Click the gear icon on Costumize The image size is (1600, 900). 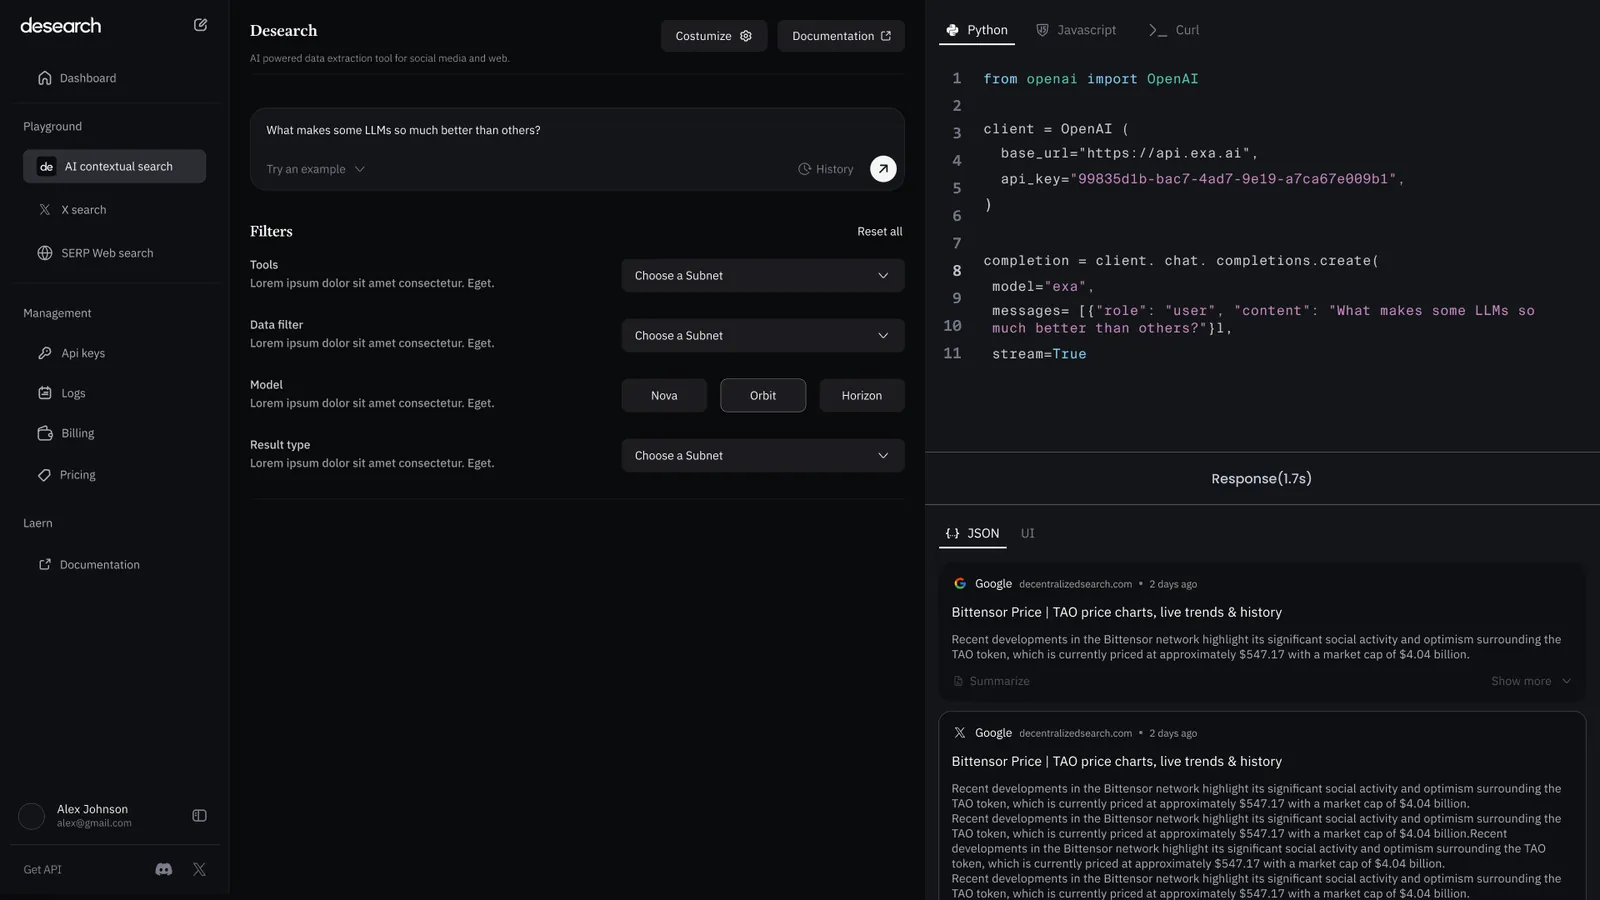pyautogui.click(x=746, y=36)
